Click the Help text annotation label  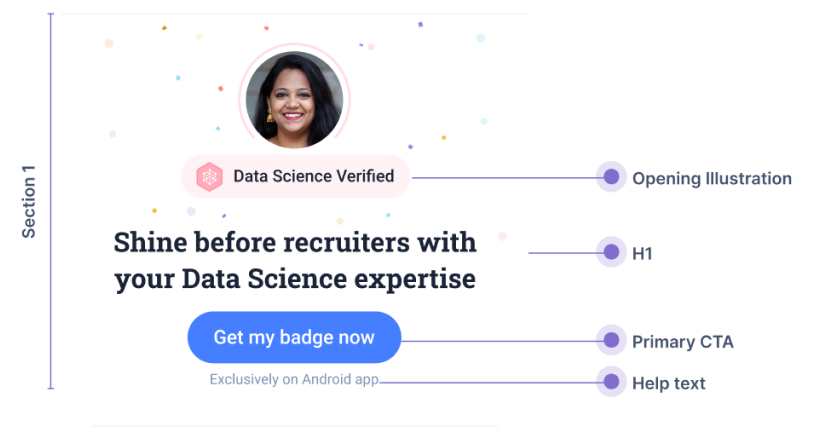pos(669,383)
